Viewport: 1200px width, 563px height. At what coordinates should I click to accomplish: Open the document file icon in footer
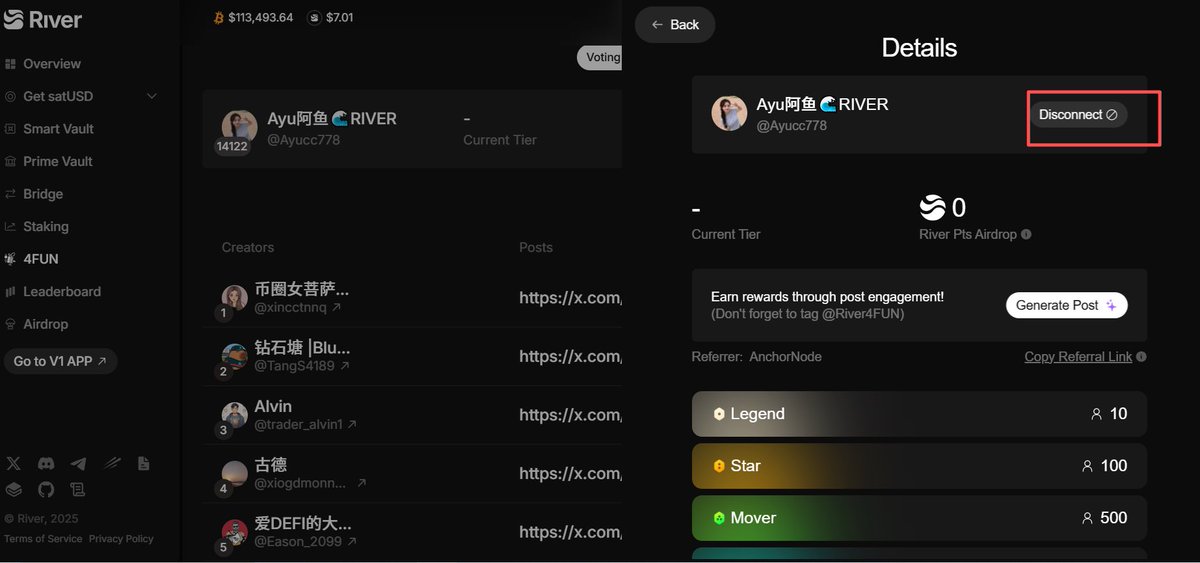tap(144, 464)
